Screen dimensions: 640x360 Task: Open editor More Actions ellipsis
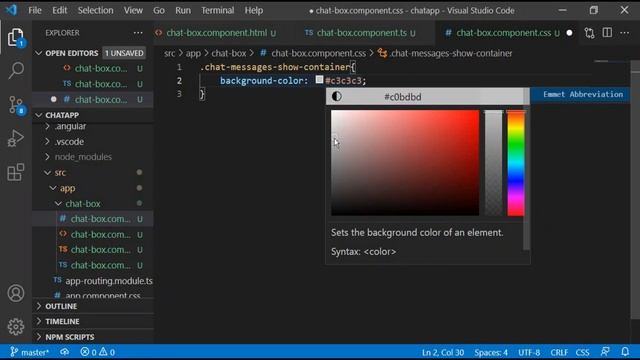click(x=624, y=33)
